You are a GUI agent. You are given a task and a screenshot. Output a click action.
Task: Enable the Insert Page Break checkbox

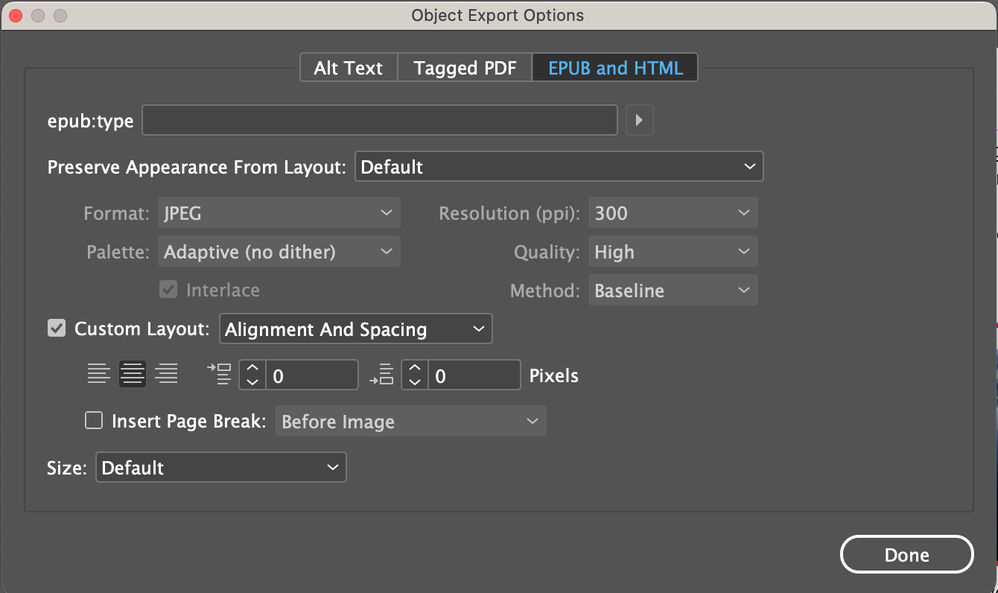[x=94, y=421]
